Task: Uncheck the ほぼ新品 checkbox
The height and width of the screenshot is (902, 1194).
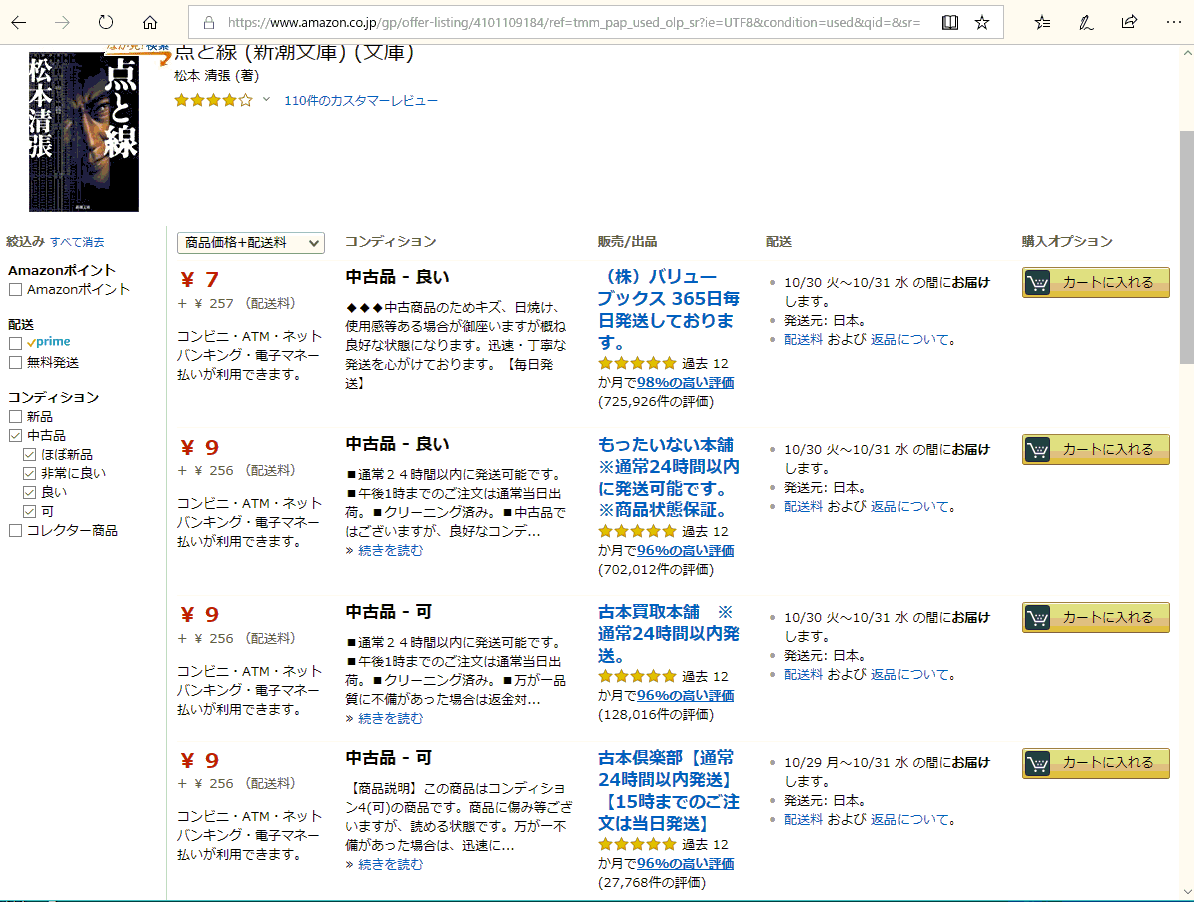Action: [30, 454]
